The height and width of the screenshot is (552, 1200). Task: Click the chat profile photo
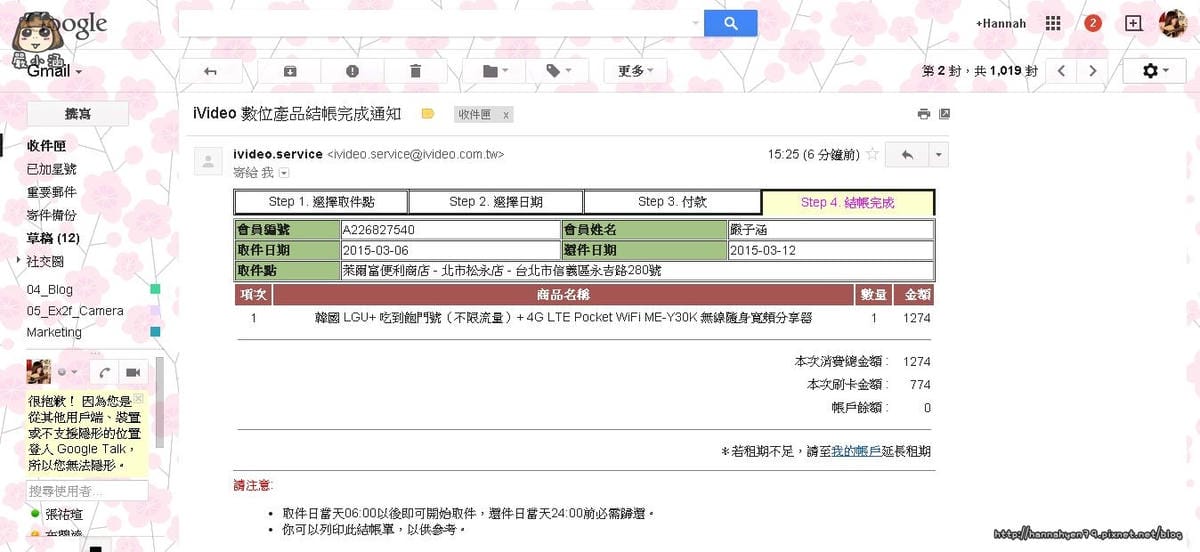39,372
